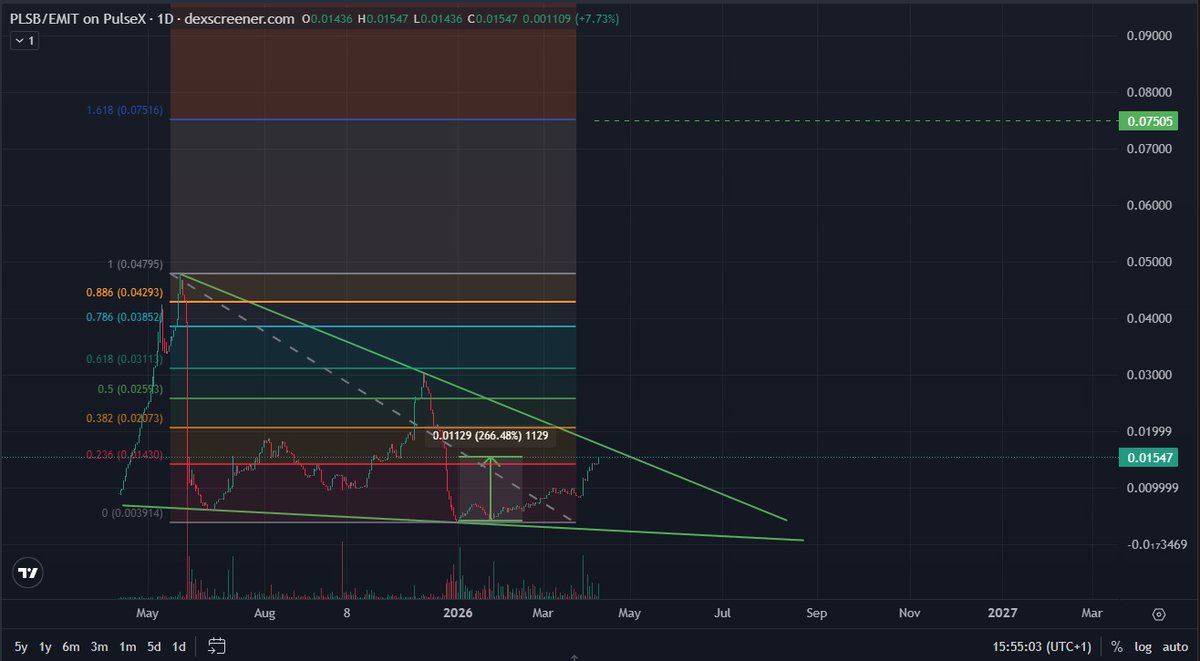Toggle log scale mode
This screenshot has width=1200, height=661.
pos(1144,647)
